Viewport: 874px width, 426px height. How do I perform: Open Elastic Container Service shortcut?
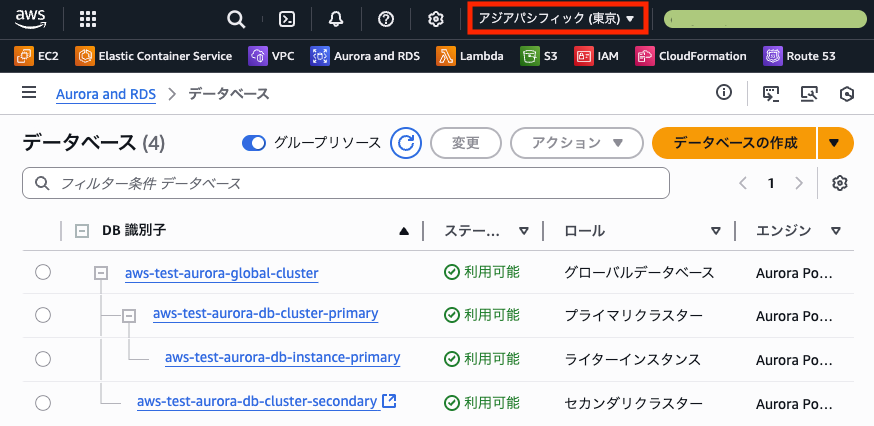tap(154, 56)
